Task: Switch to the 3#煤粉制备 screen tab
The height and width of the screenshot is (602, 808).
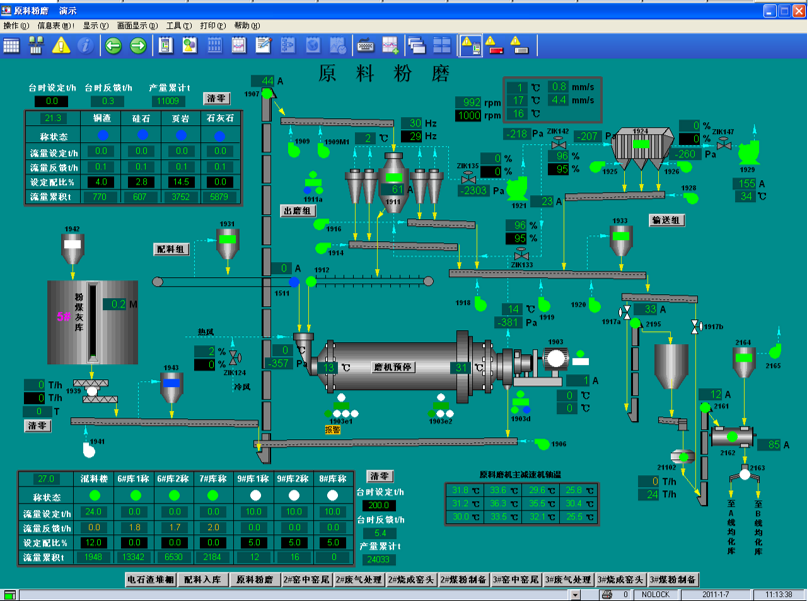Action: pyautogui.click(x=673, y=580)
